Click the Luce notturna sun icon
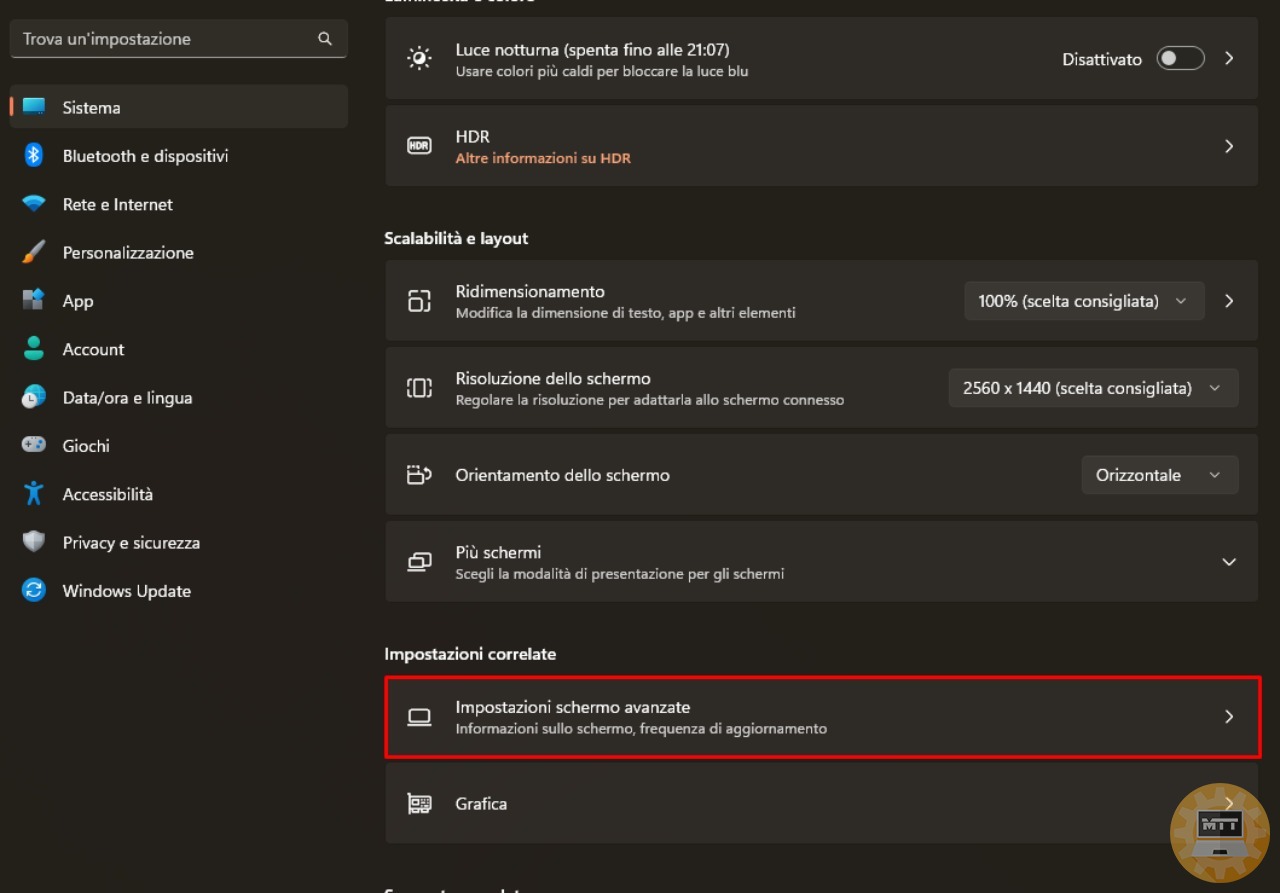Viewport: 1280px width, 893px height. click(420, 59)
